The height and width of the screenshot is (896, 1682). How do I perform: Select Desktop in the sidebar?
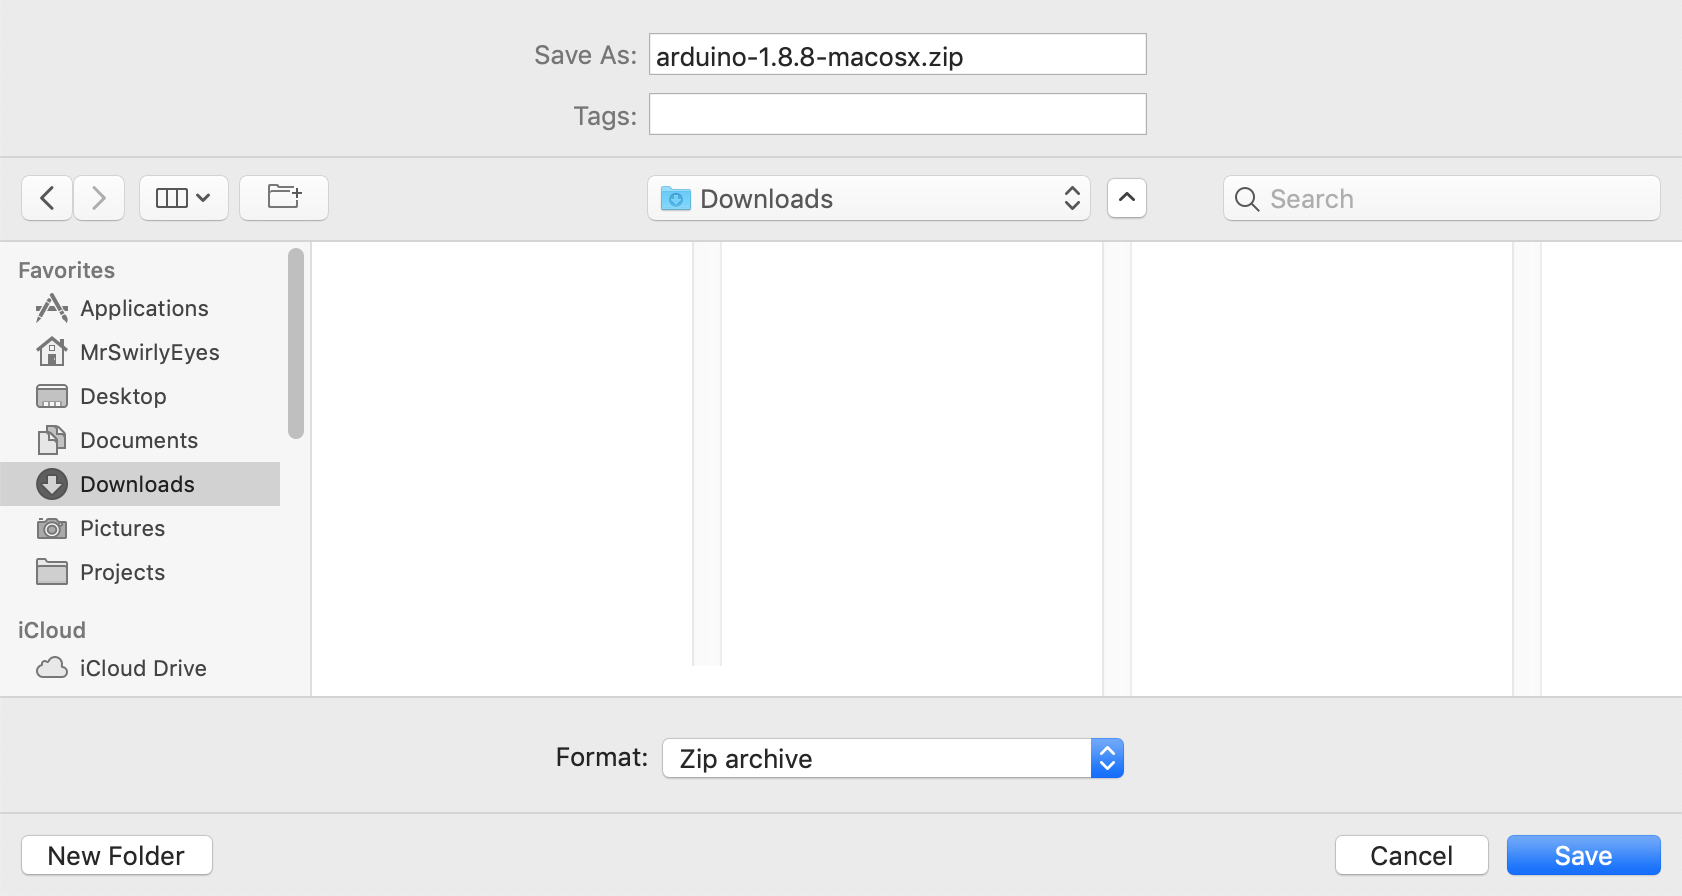pos(123,396)
